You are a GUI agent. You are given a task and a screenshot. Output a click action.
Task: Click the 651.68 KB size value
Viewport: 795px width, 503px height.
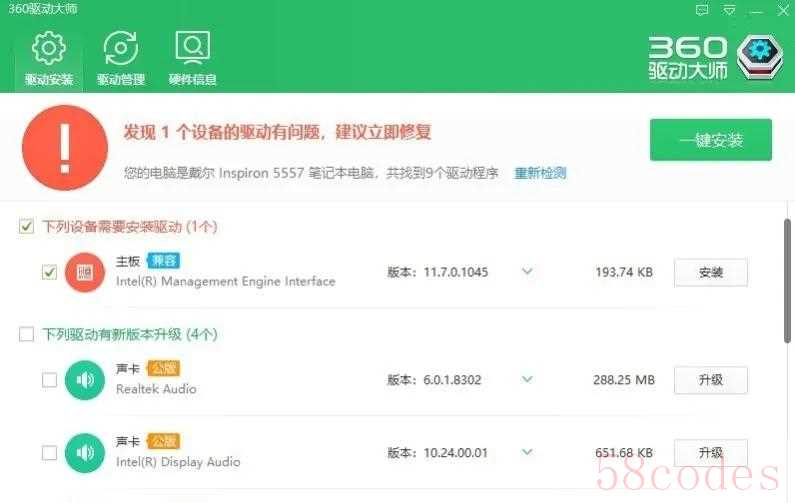tap(624, 453)
